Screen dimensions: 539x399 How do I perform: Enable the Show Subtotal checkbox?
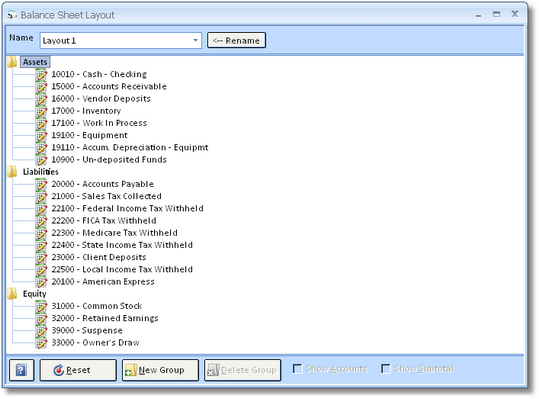pyautogui.click(x=386, y=369)
